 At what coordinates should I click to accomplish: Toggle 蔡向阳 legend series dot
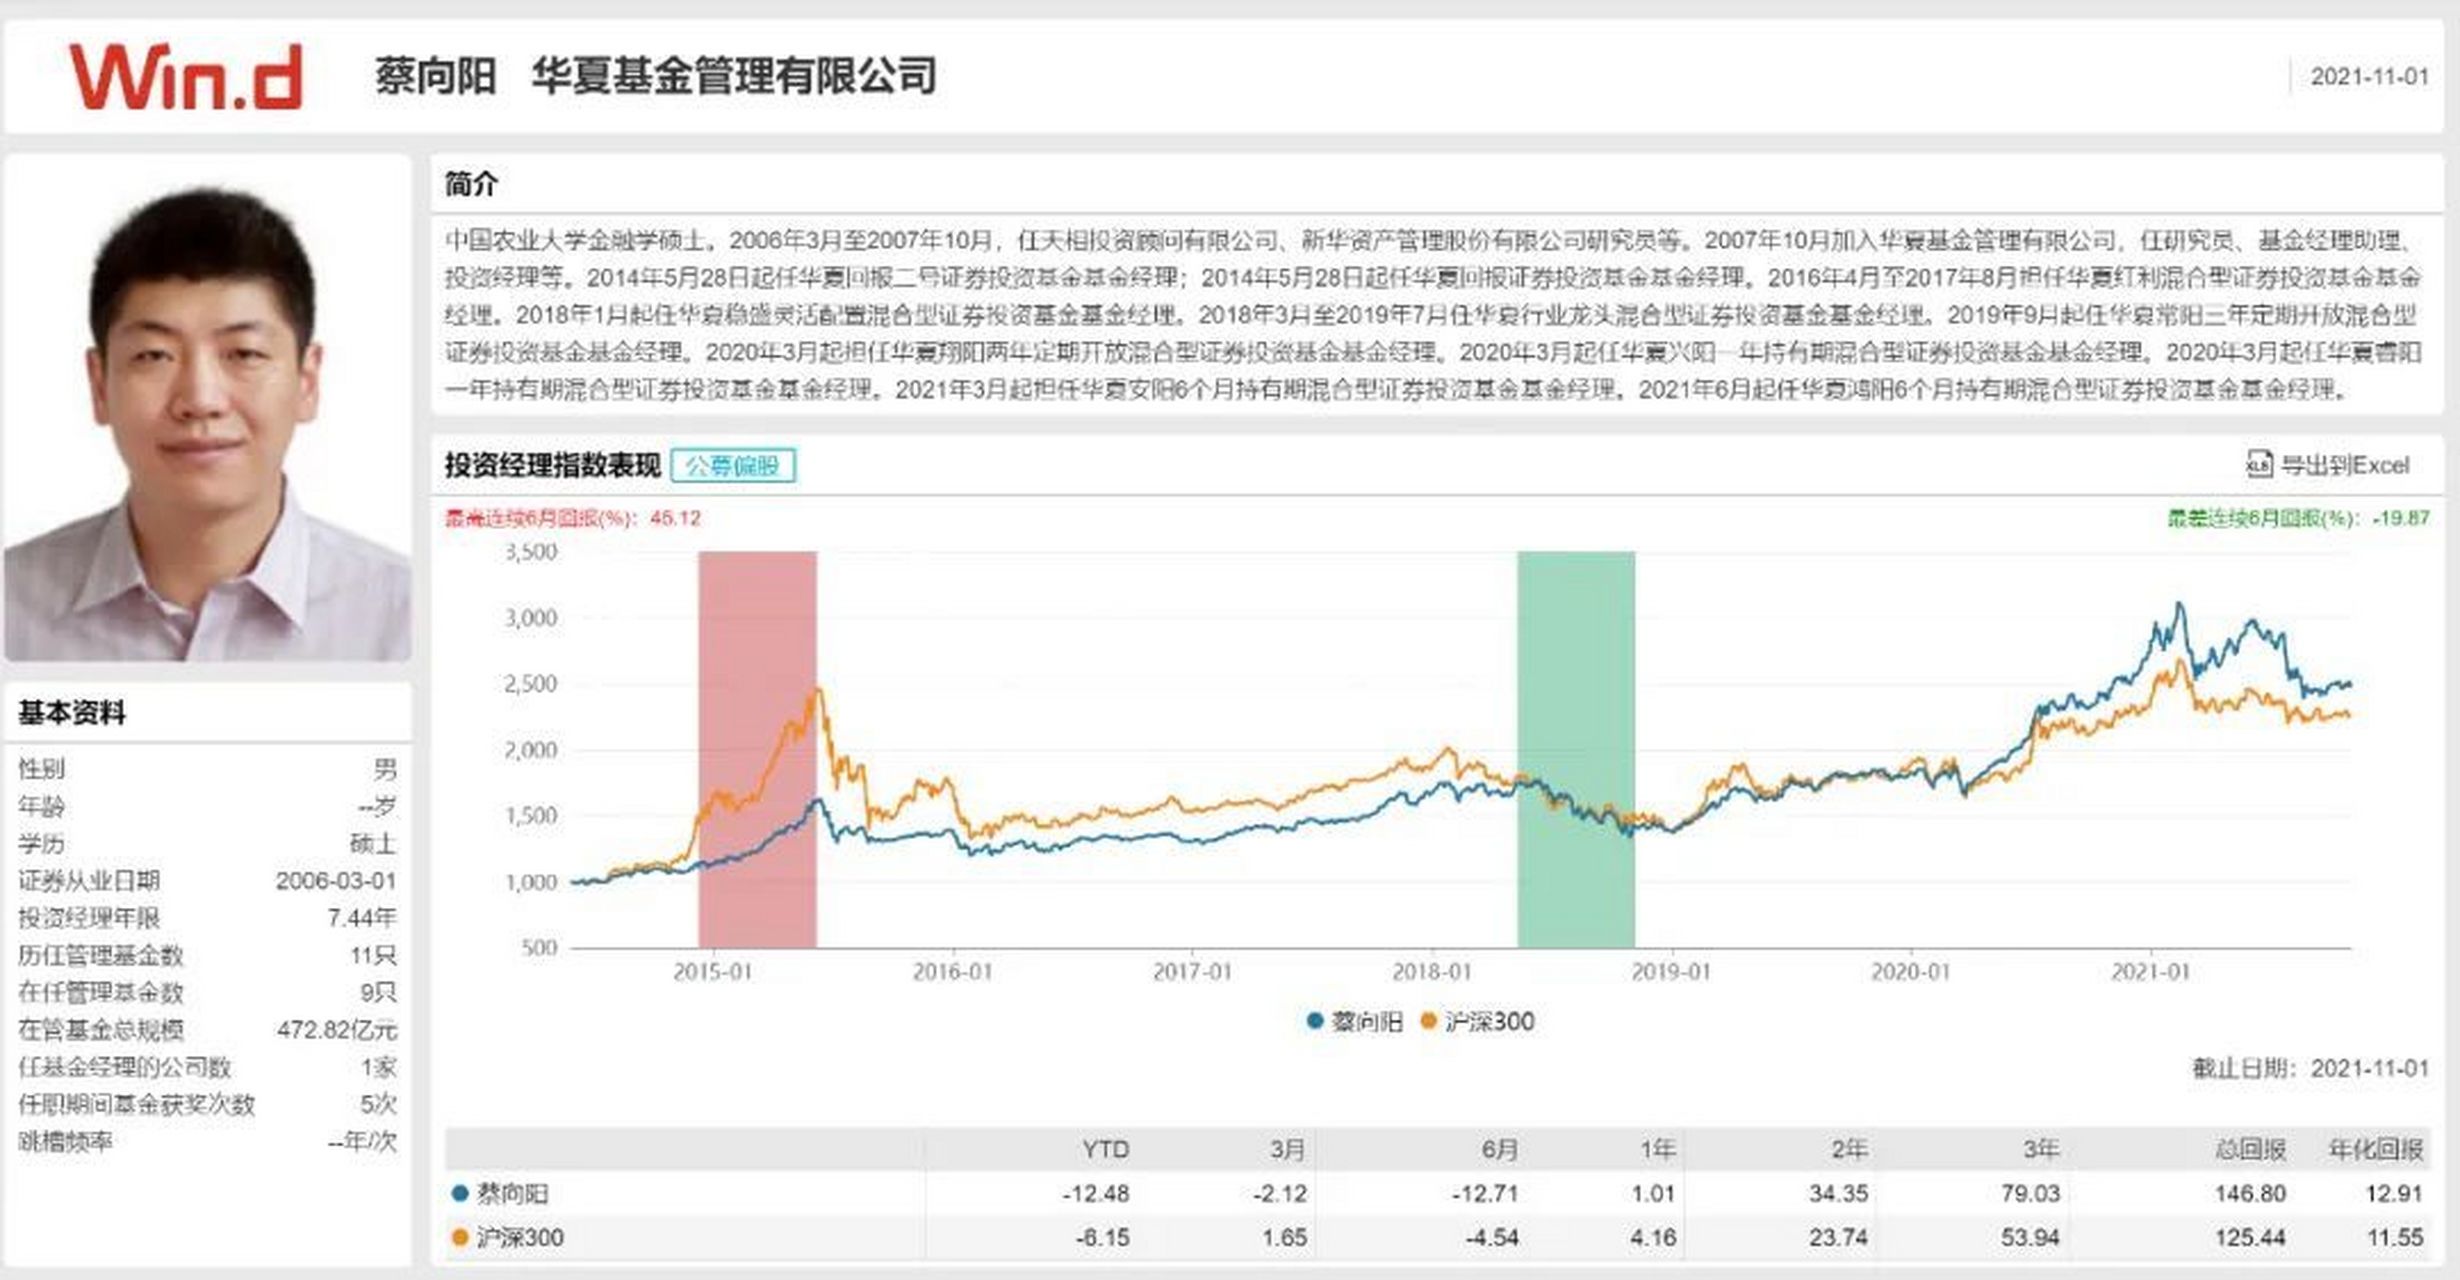(1315, 1021)
